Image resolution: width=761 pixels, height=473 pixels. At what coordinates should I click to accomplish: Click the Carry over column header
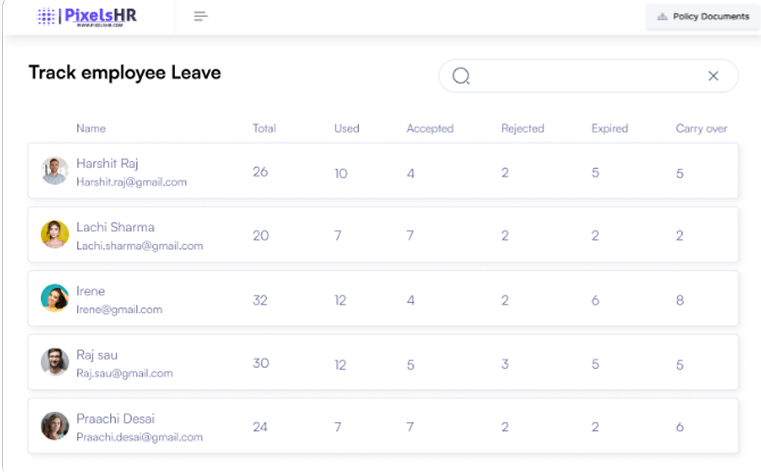(701, 129)
